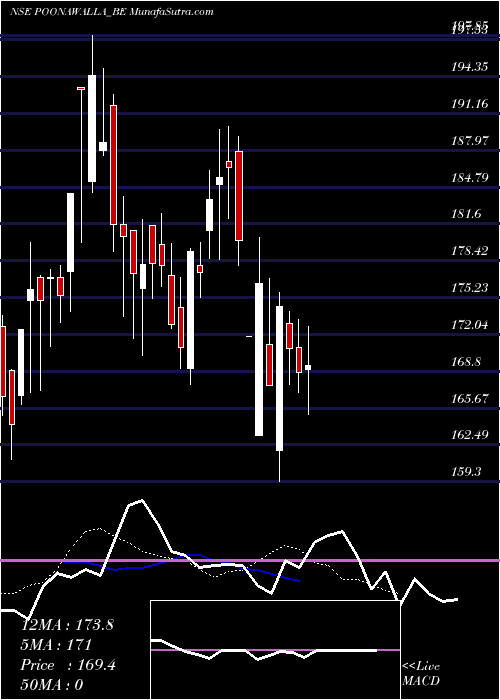Click the <<Live MACD label

421,674
